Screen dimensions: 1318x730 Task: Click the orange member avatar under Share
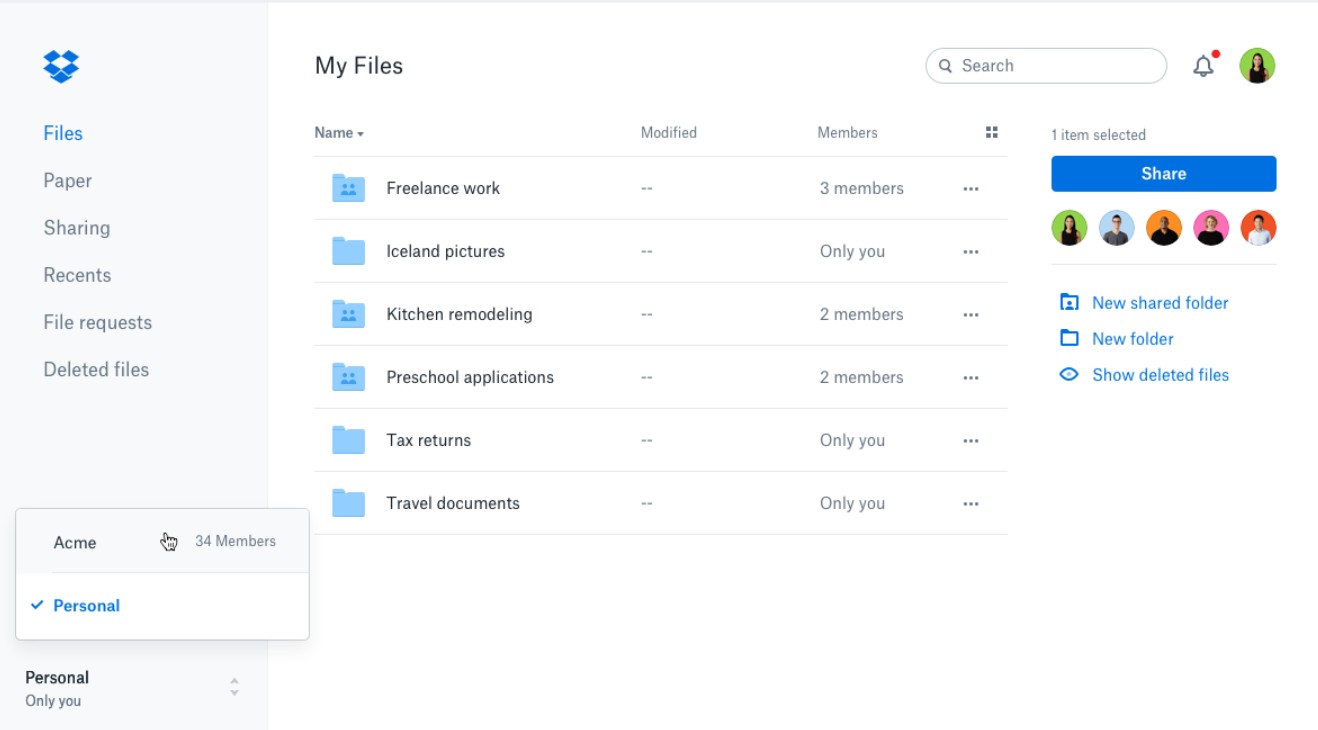click(x=1163, y=228)
